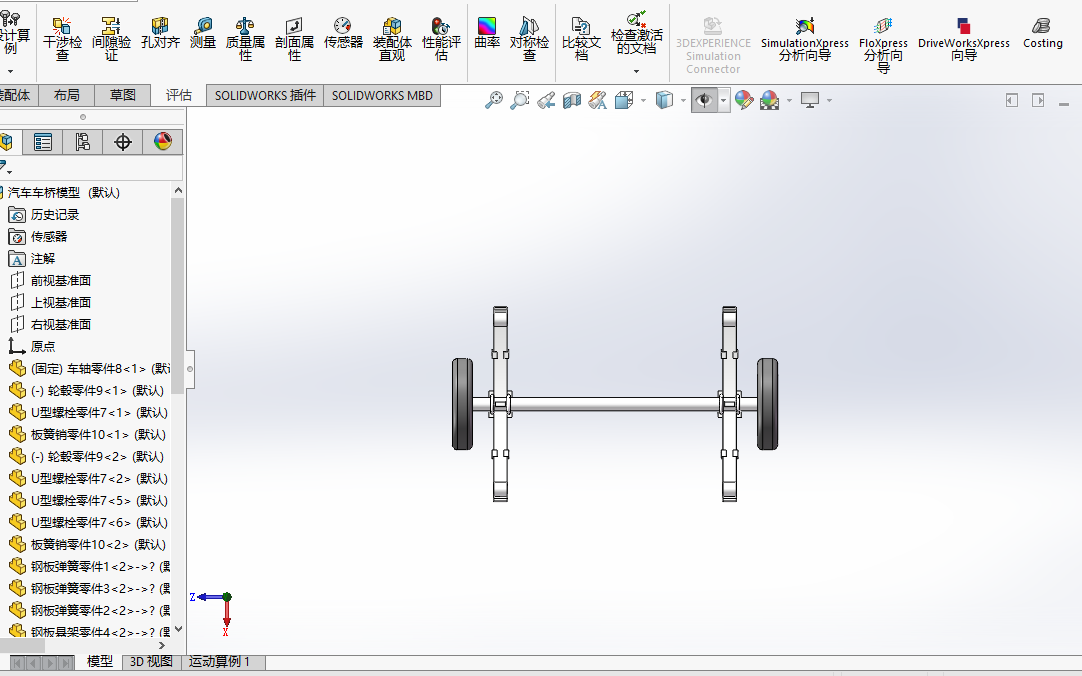Click Apply Scene icon
The image size is (1082, 676).
point(770,100)
